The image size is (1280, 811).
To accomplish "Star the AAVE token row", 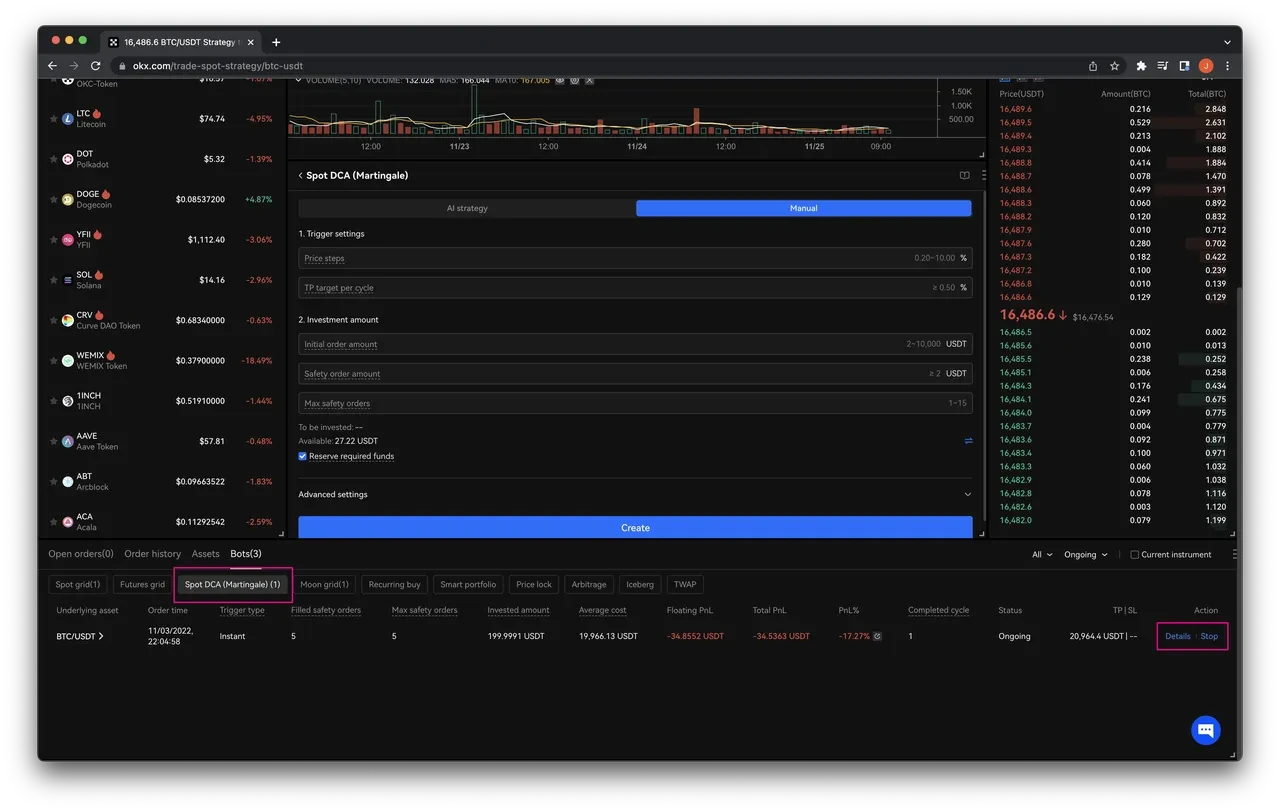I will [x=54, y=441].
